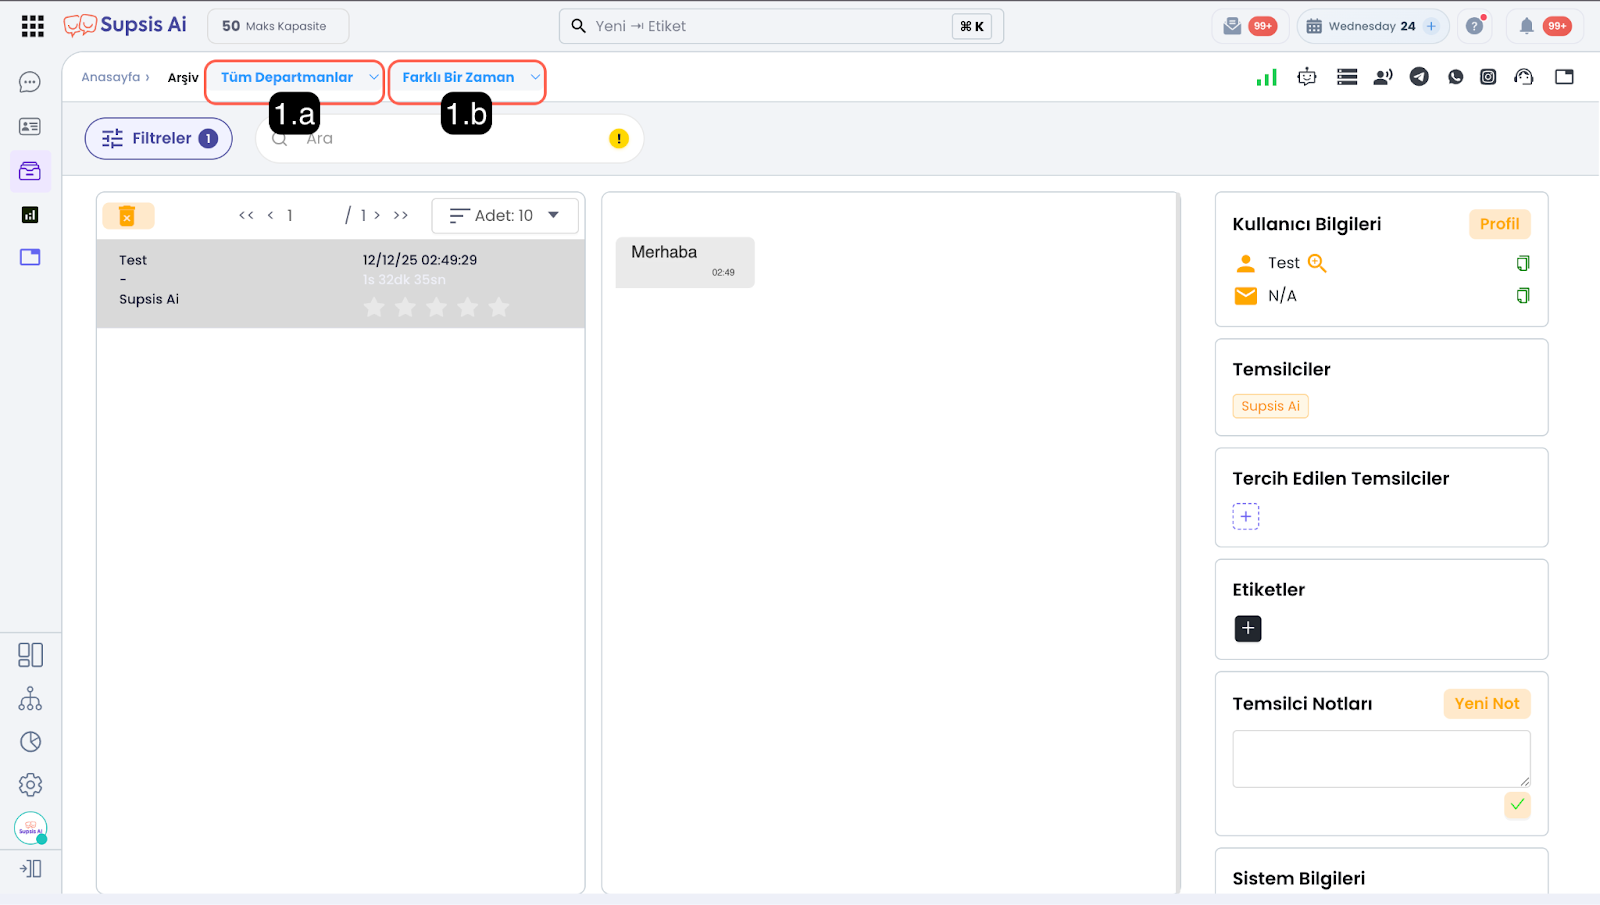Open the Filtreler filter button
The width and height of the screenshot is (1600, 905).
click(x=158, y=139)
